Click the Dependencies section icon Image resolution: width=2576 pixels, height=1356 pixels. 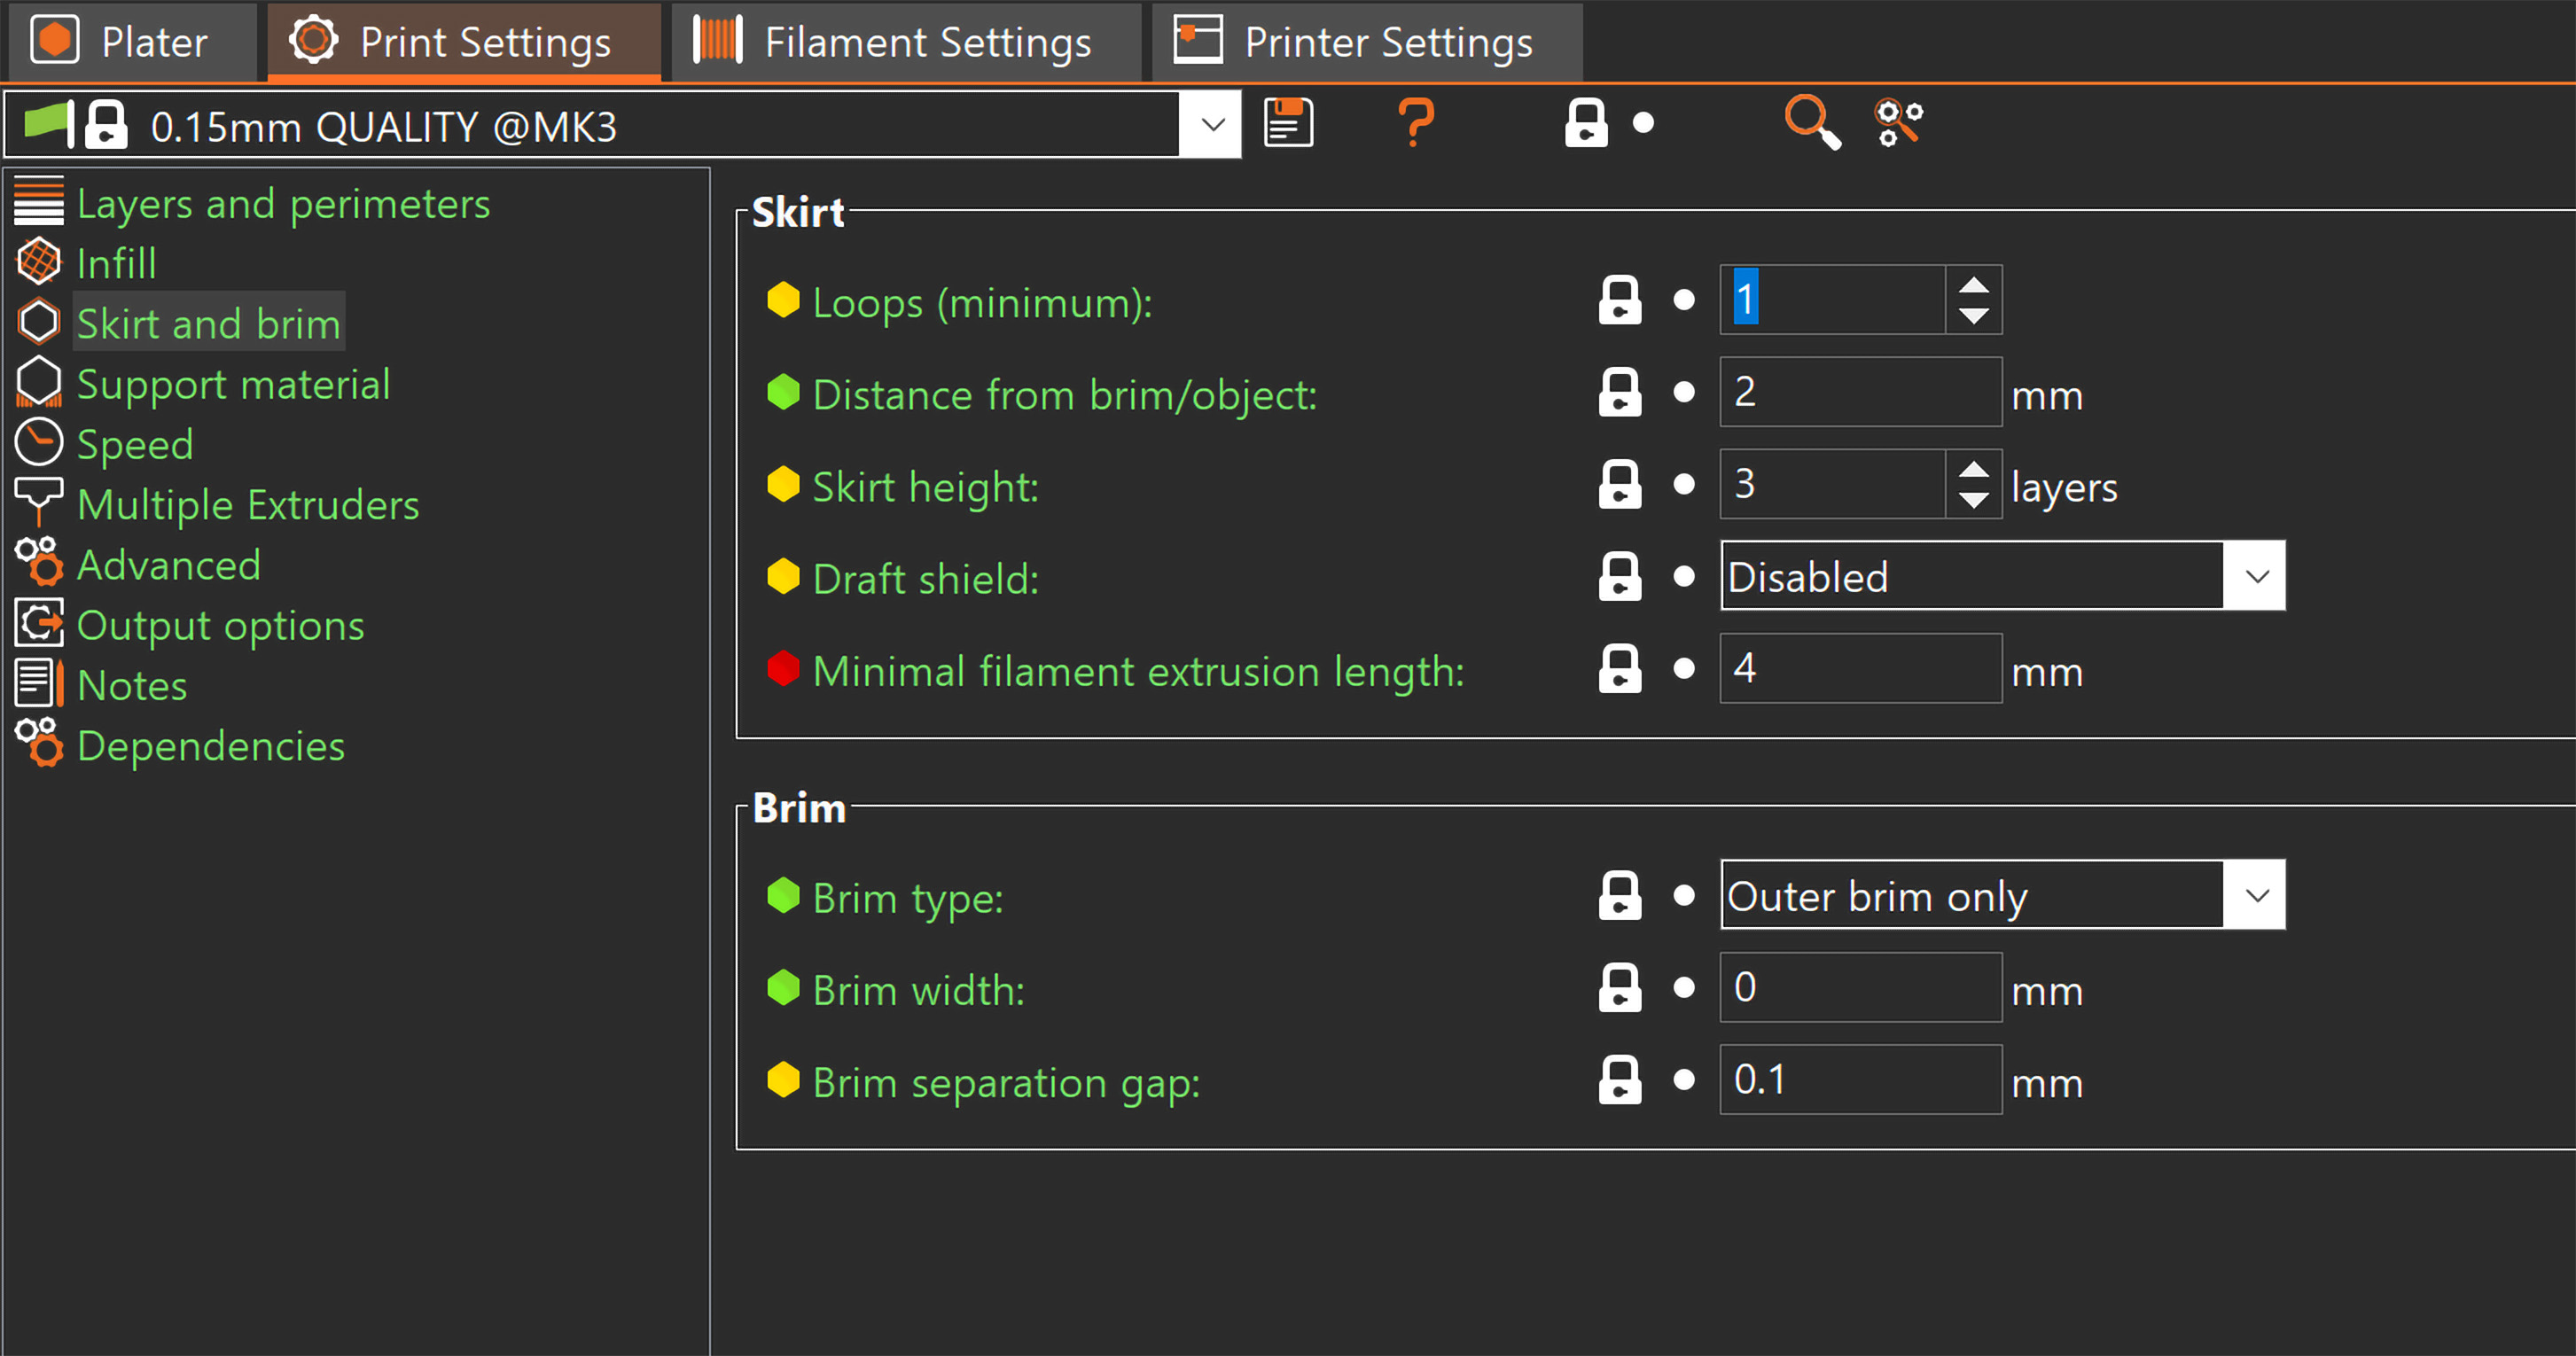tap(37, 746)
